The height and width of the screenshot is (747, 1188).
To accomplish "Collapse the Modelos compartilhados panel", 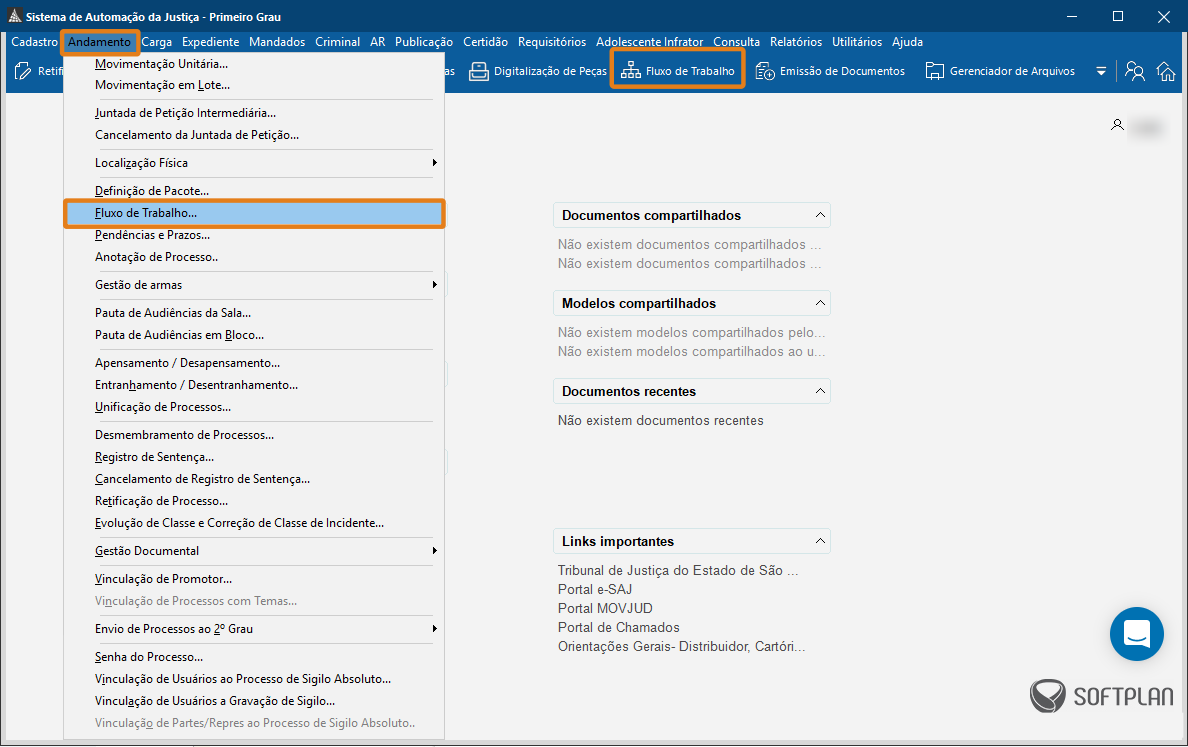I will pyautogui.click(x=820, y=303).
